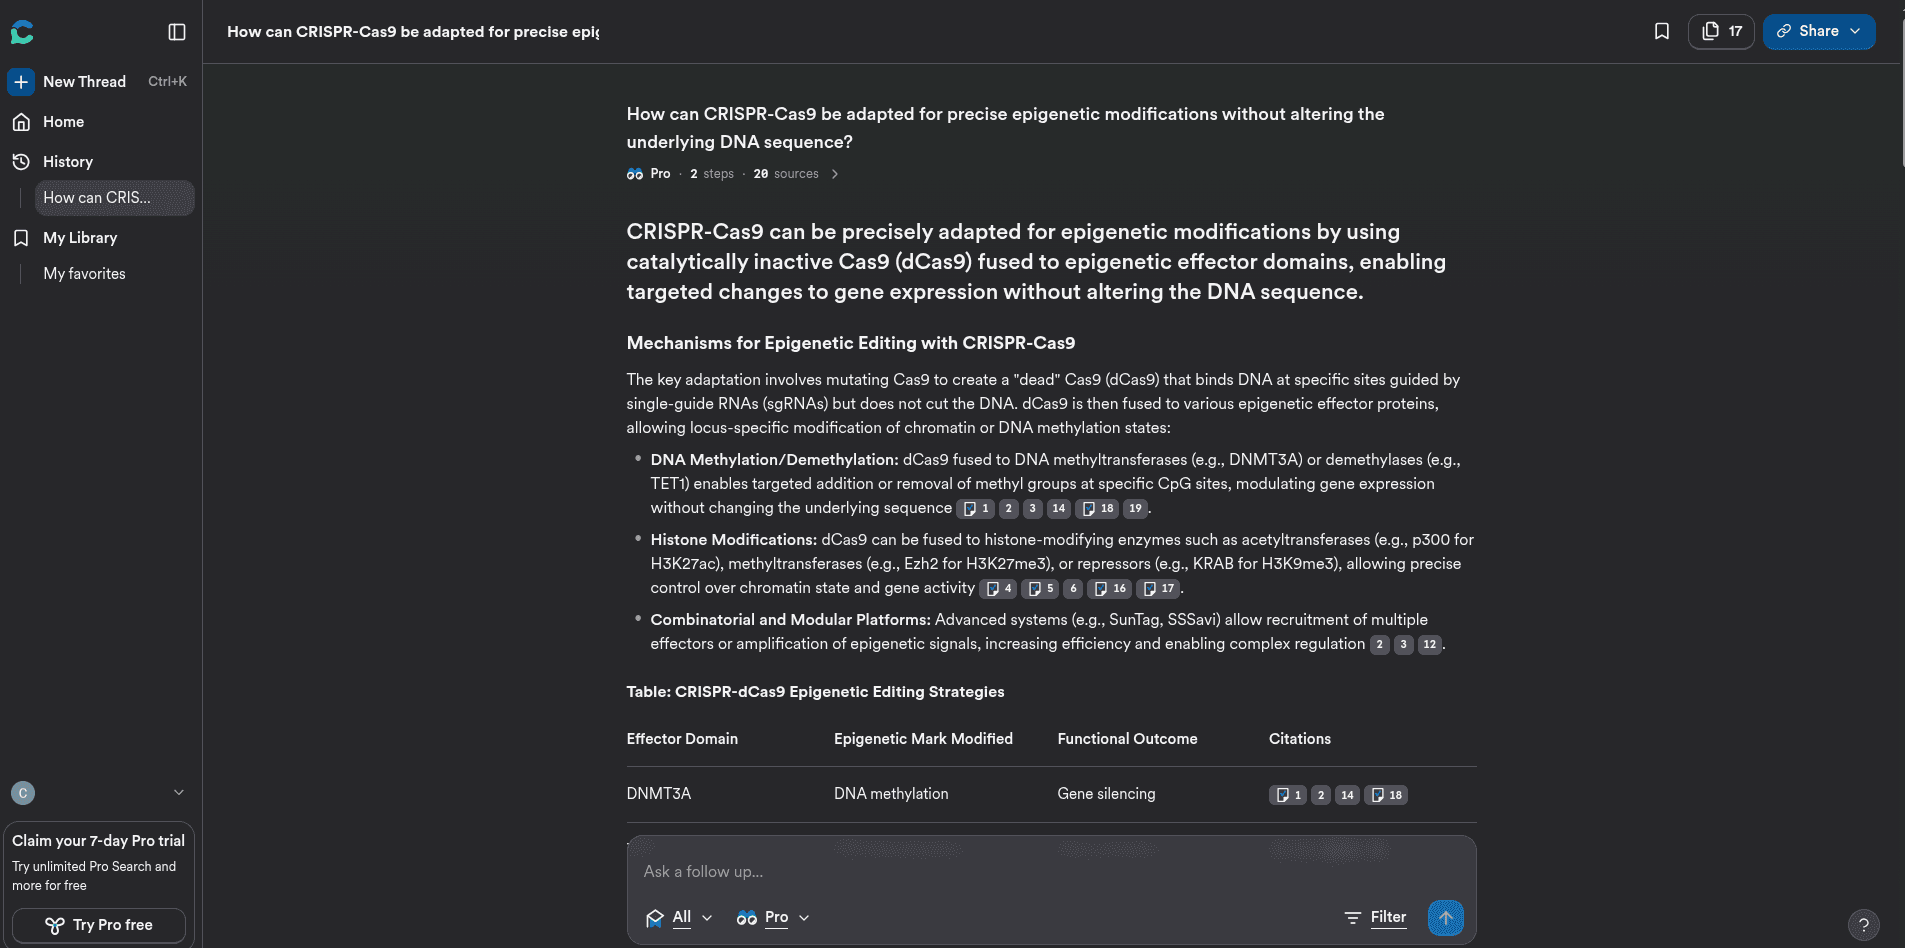Open the 17 copied sources counter
Screen dimensions: 1905x948
tap(1721, 31)
